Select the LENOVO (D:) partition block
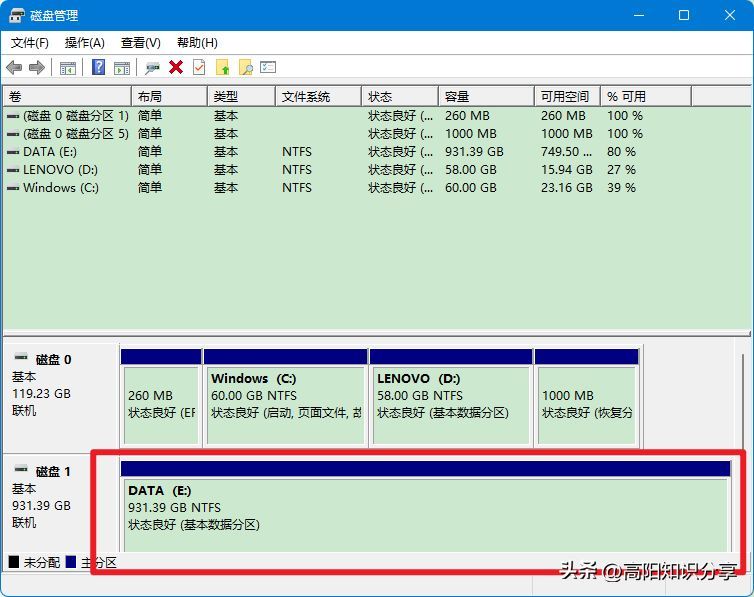 [x=451, y=398]
